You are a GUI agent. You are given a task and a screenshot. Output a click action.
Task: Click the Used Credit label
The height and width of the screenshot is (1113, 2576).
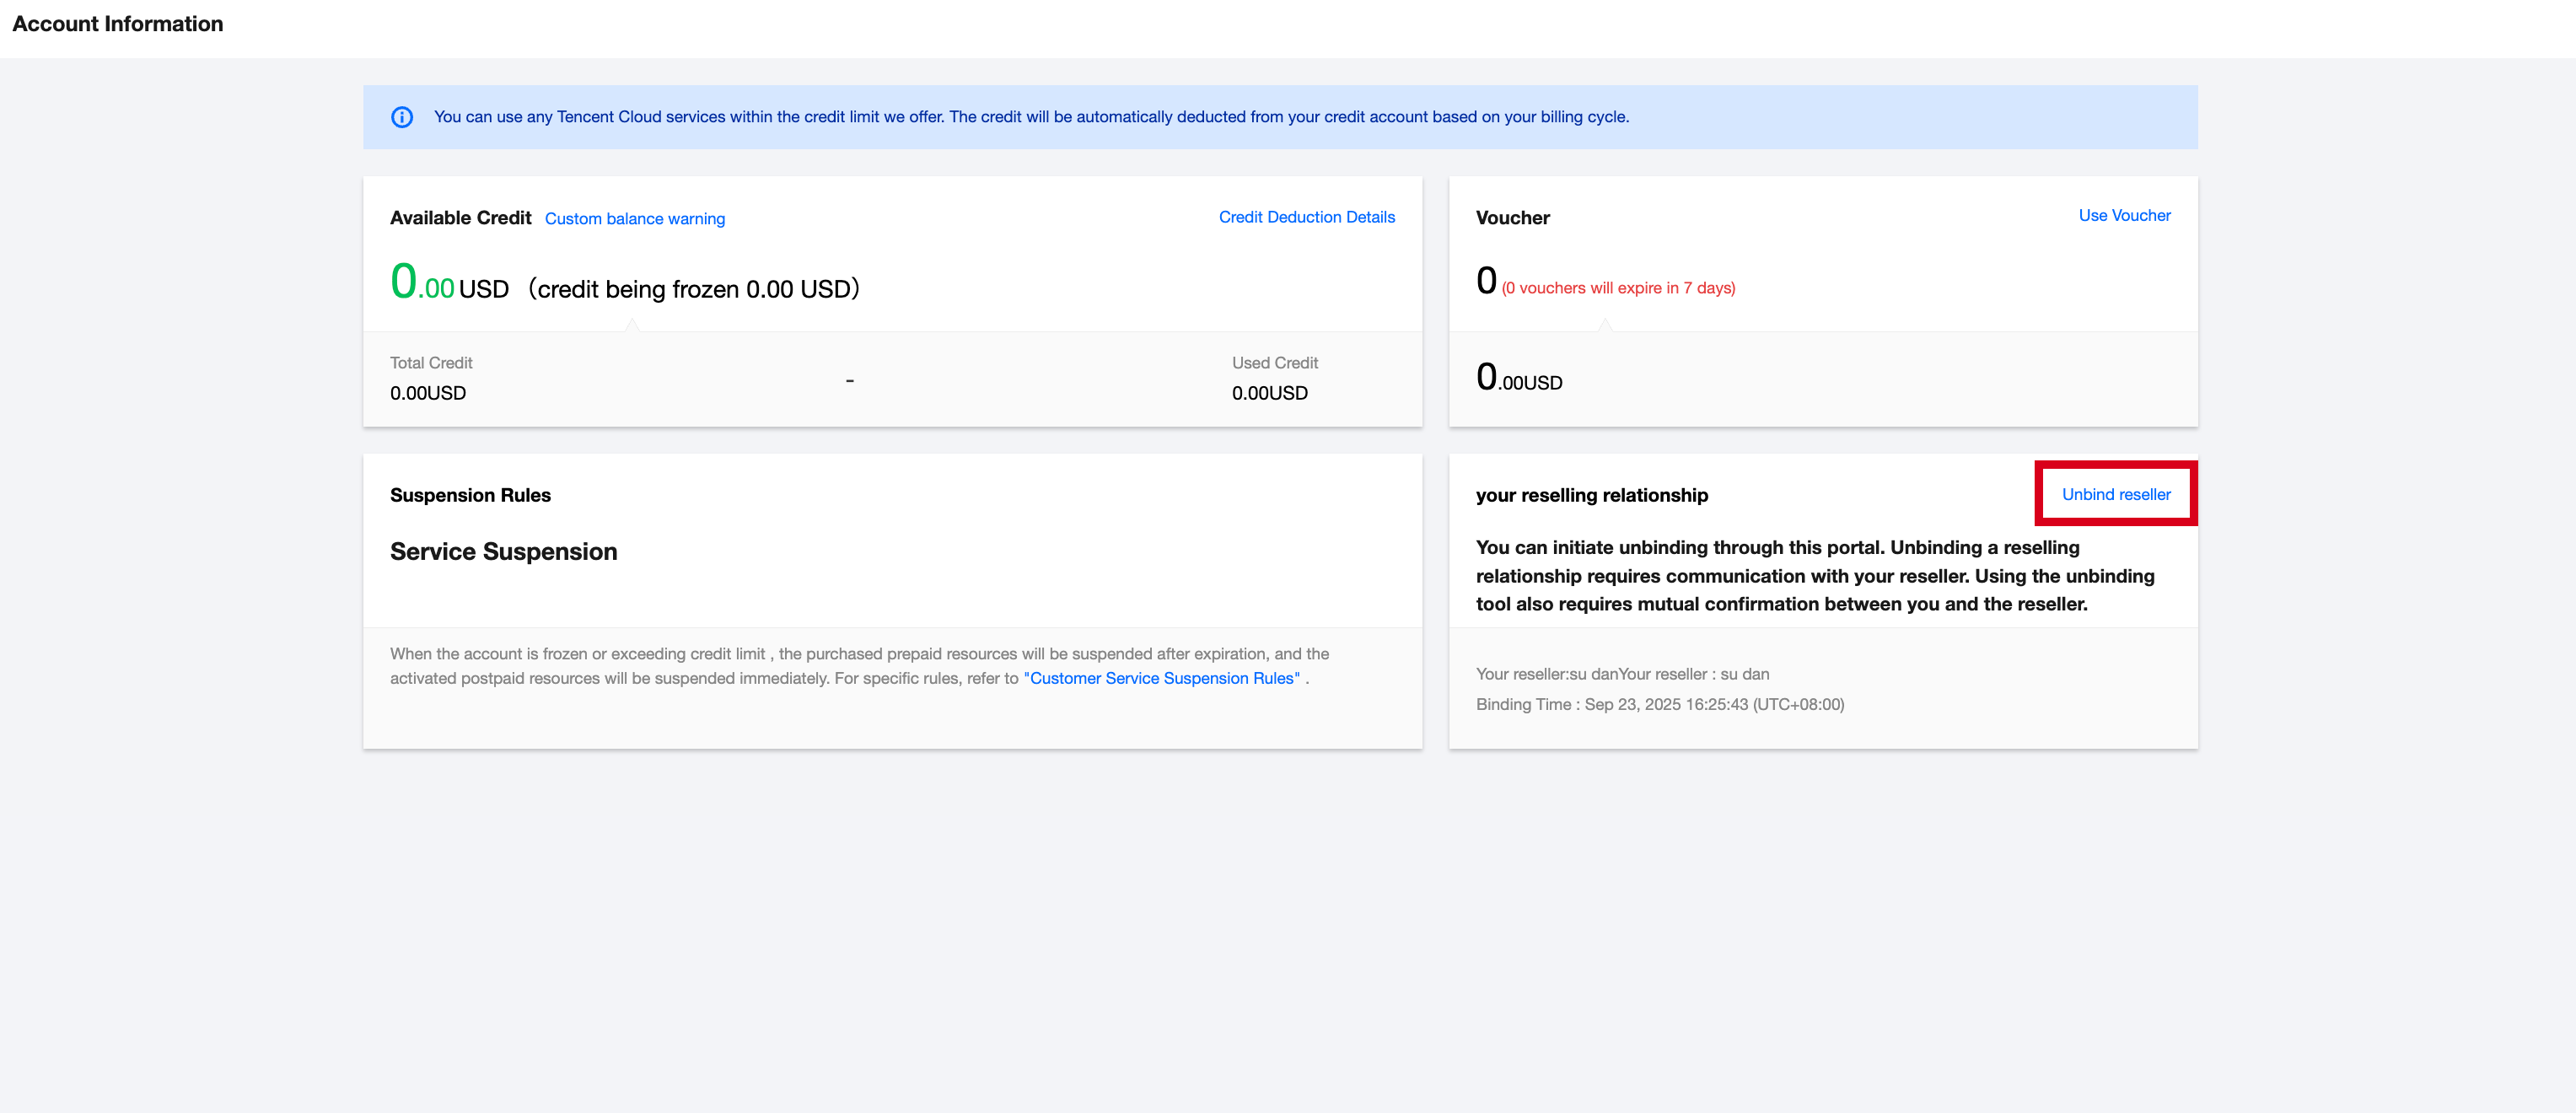pos(1274,363)
